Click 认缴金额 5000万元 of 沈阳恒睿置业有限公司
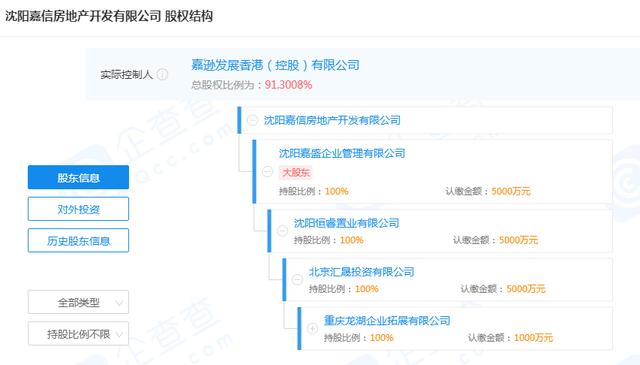This screenshot has width=640, height=365. pyautogui.click(x=518, y=240)
